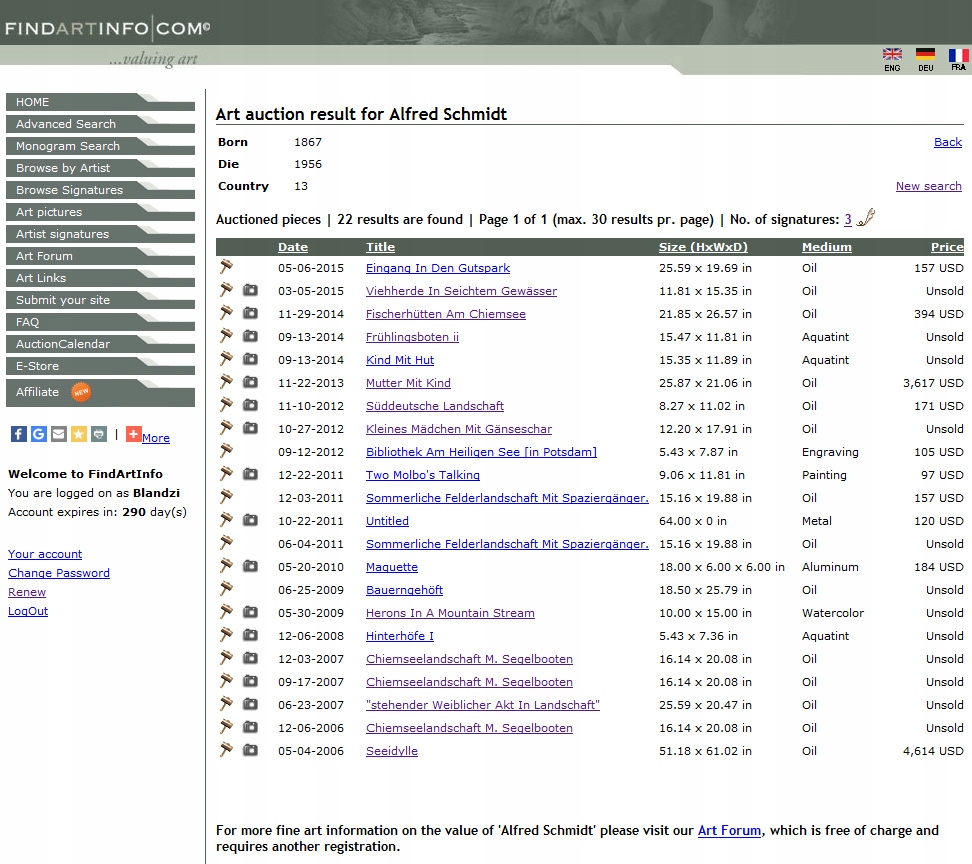Go to Browse Signatures
The image size is (972, 864).
pos(100,190)
